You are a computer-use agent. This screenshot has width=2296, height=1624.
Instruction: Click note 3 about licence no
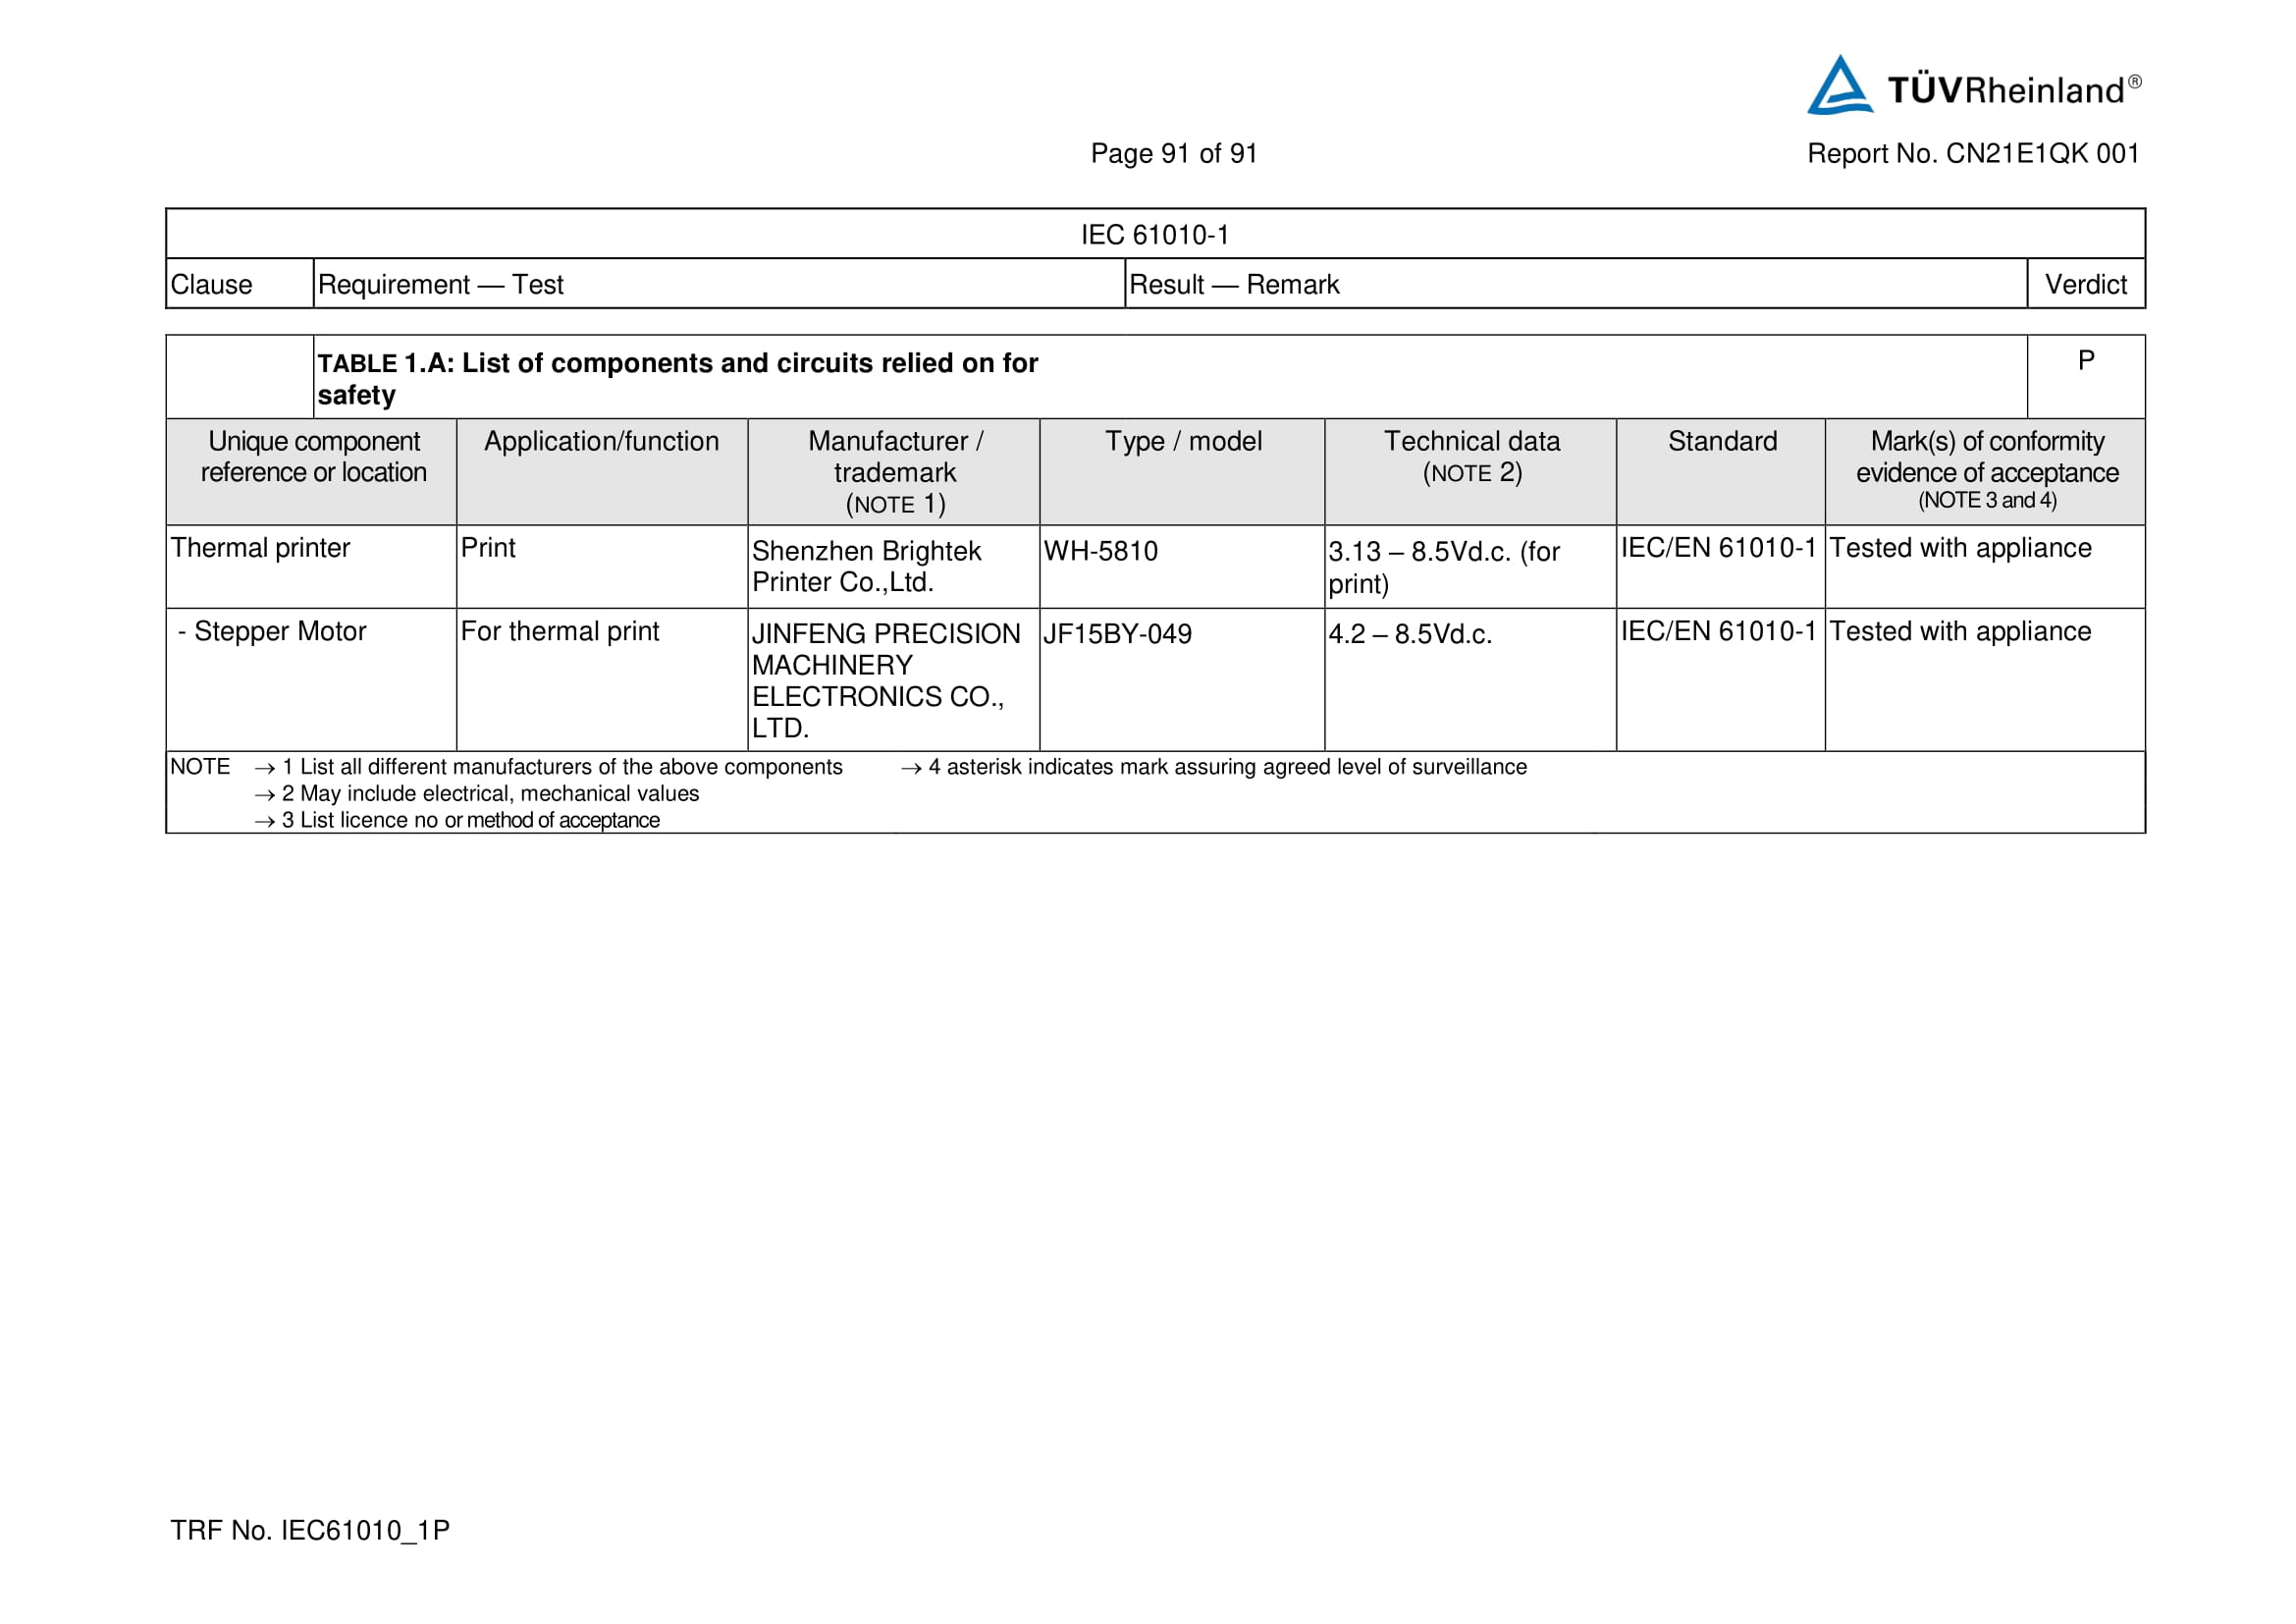point(456,821)
